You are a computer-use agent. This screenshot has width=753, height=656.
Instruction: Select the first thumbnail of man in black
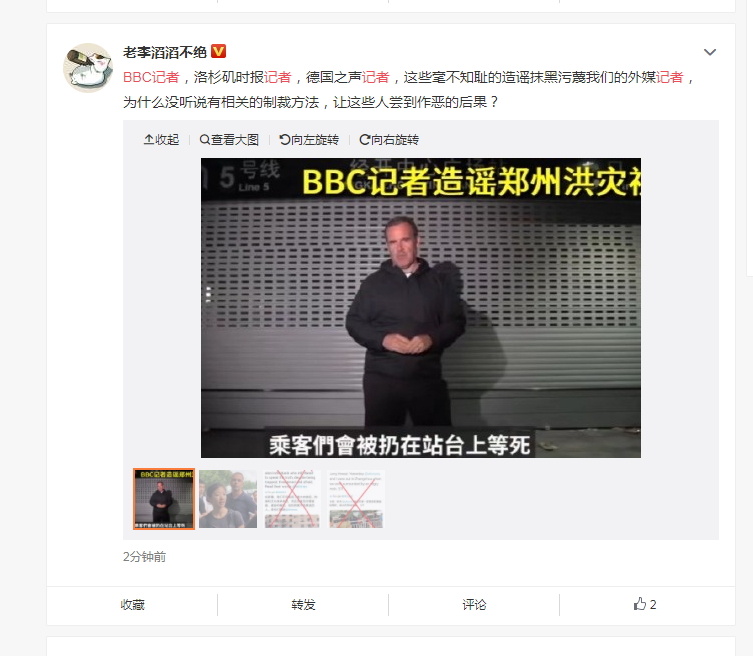point(164,499)
